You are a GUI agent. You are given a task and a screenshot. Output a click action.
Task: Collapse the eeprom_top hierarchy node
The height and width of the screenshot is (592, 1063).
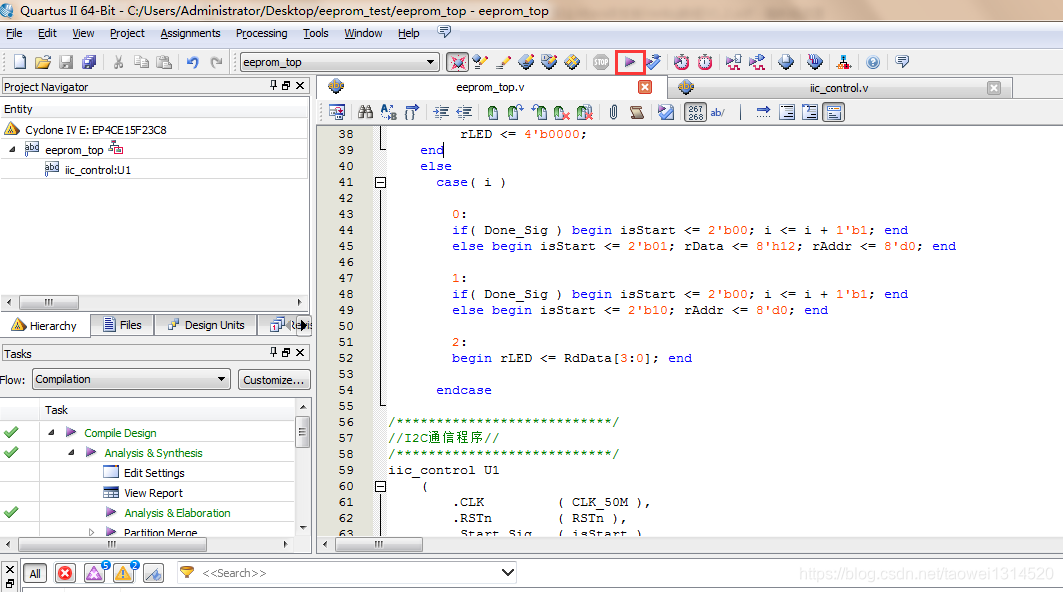tap(12, 149)
